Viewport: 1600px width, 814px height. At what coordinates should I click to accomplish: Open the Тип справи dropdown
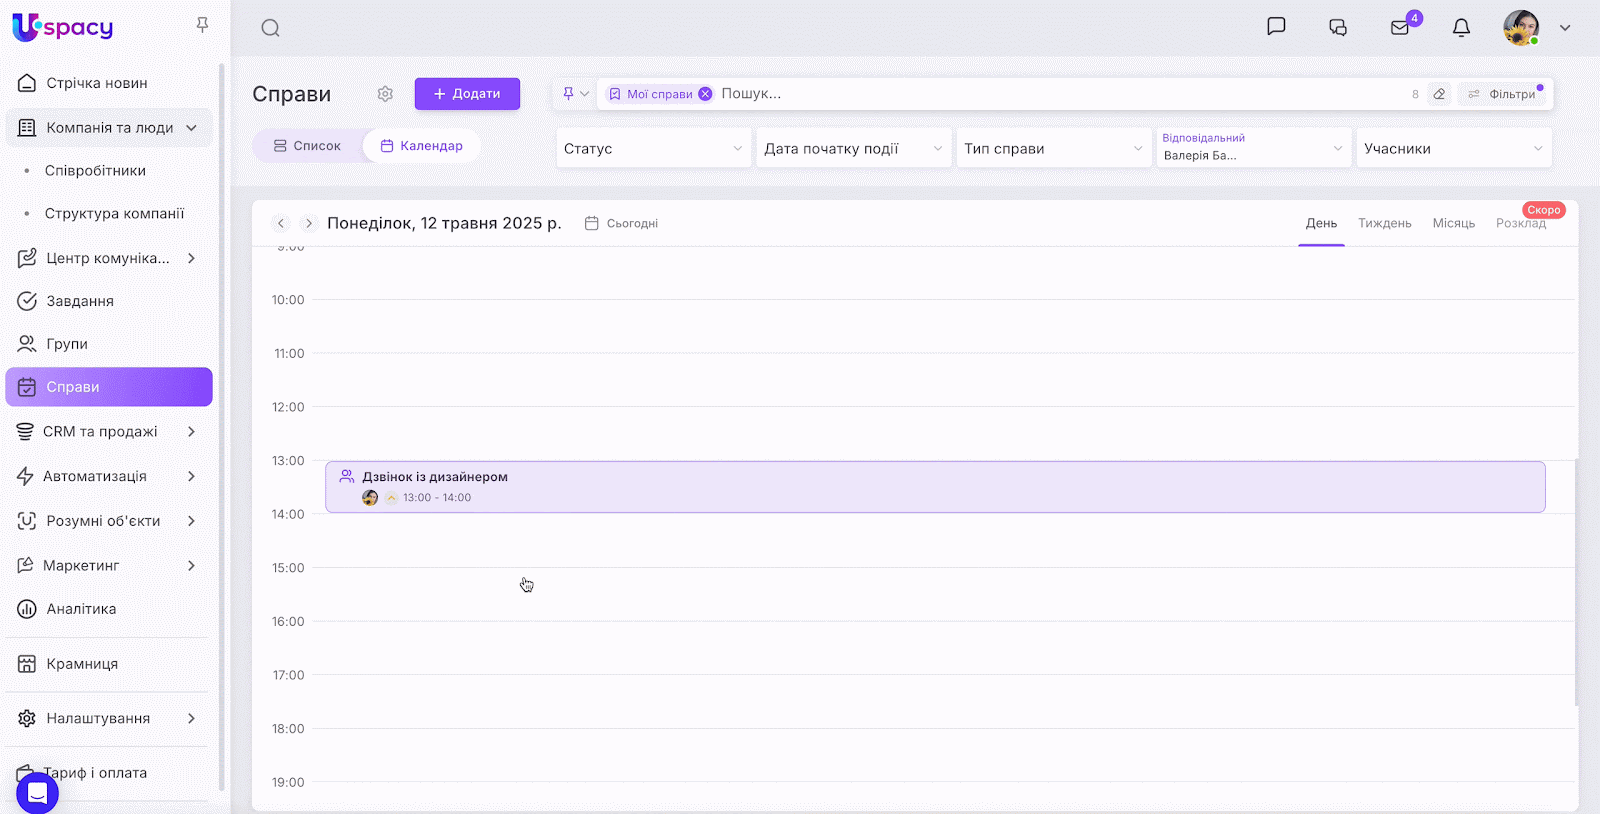point(1053,148)
